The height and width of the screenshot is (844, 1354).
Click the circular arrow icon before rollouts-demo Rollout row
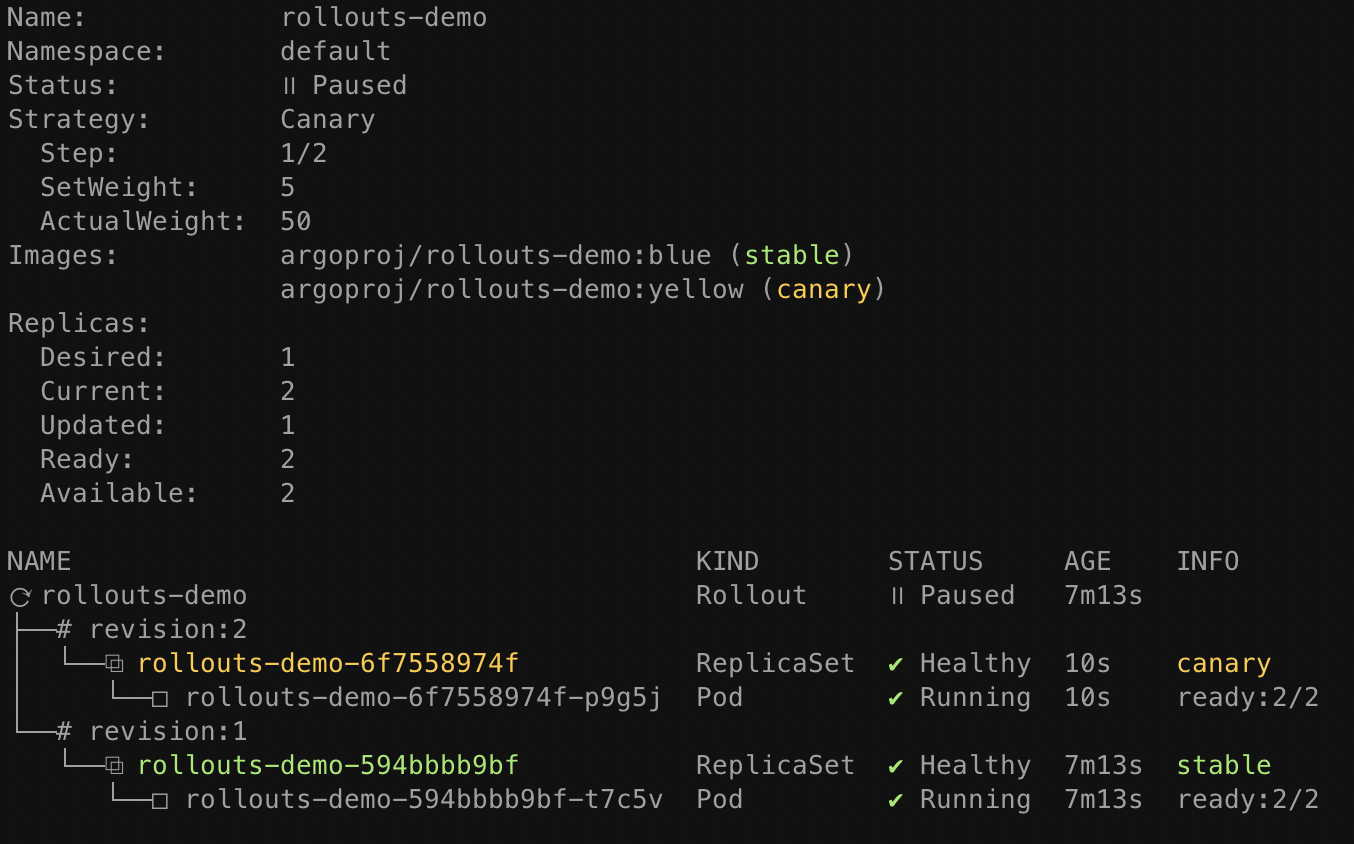coord(20,597)
